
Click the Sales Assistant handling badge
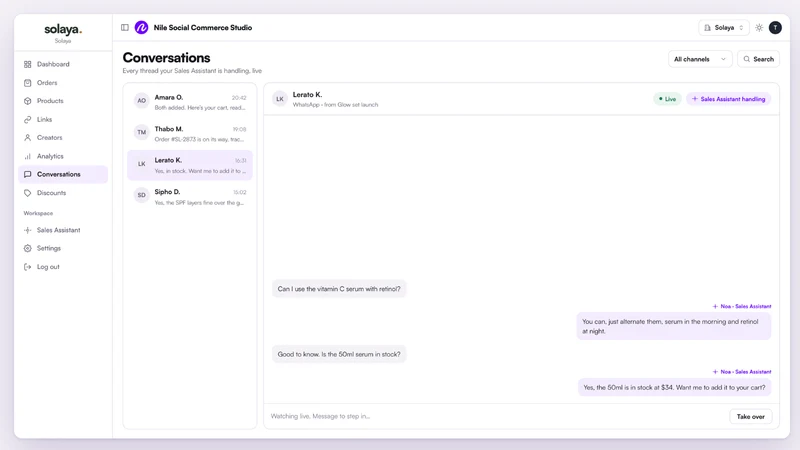click(729, 99)
